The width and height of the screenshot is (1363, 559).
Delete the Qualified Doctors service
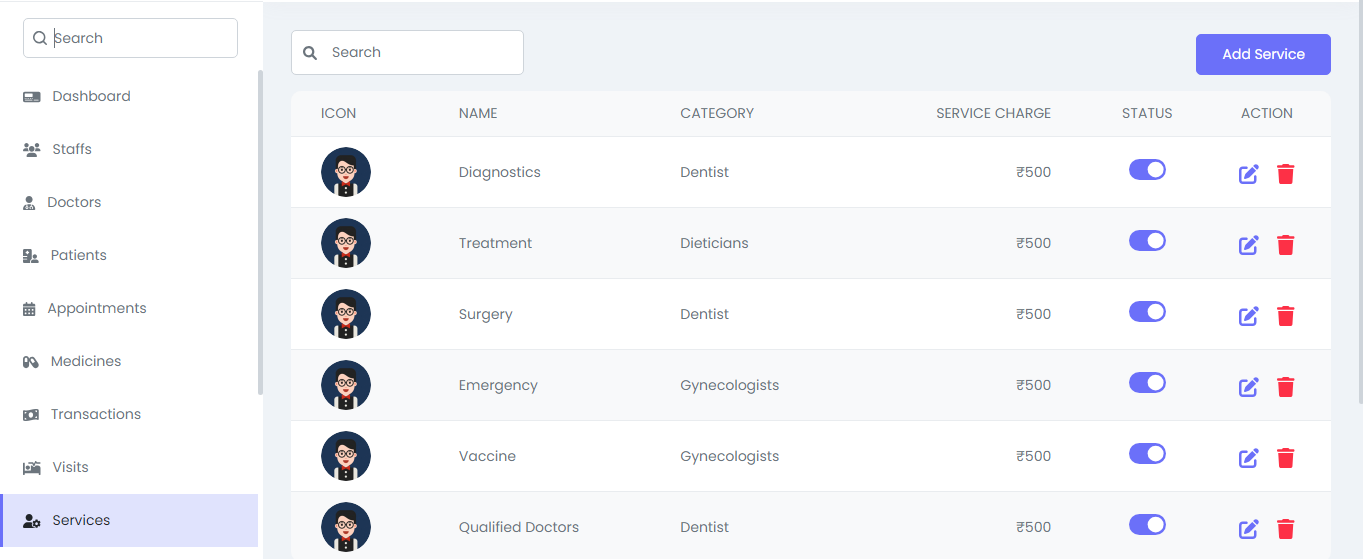(1285, 529)
